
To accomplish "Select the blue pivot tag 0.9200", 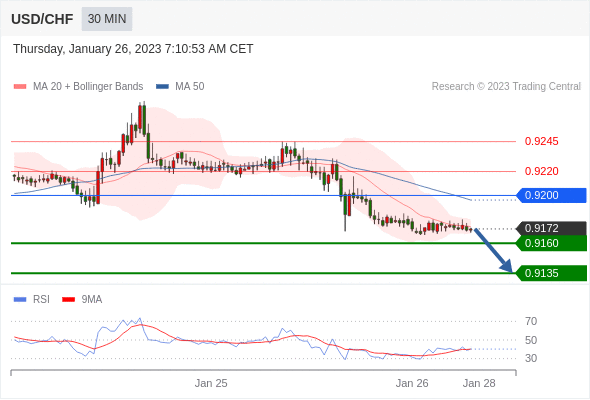I will pos(552,195).
